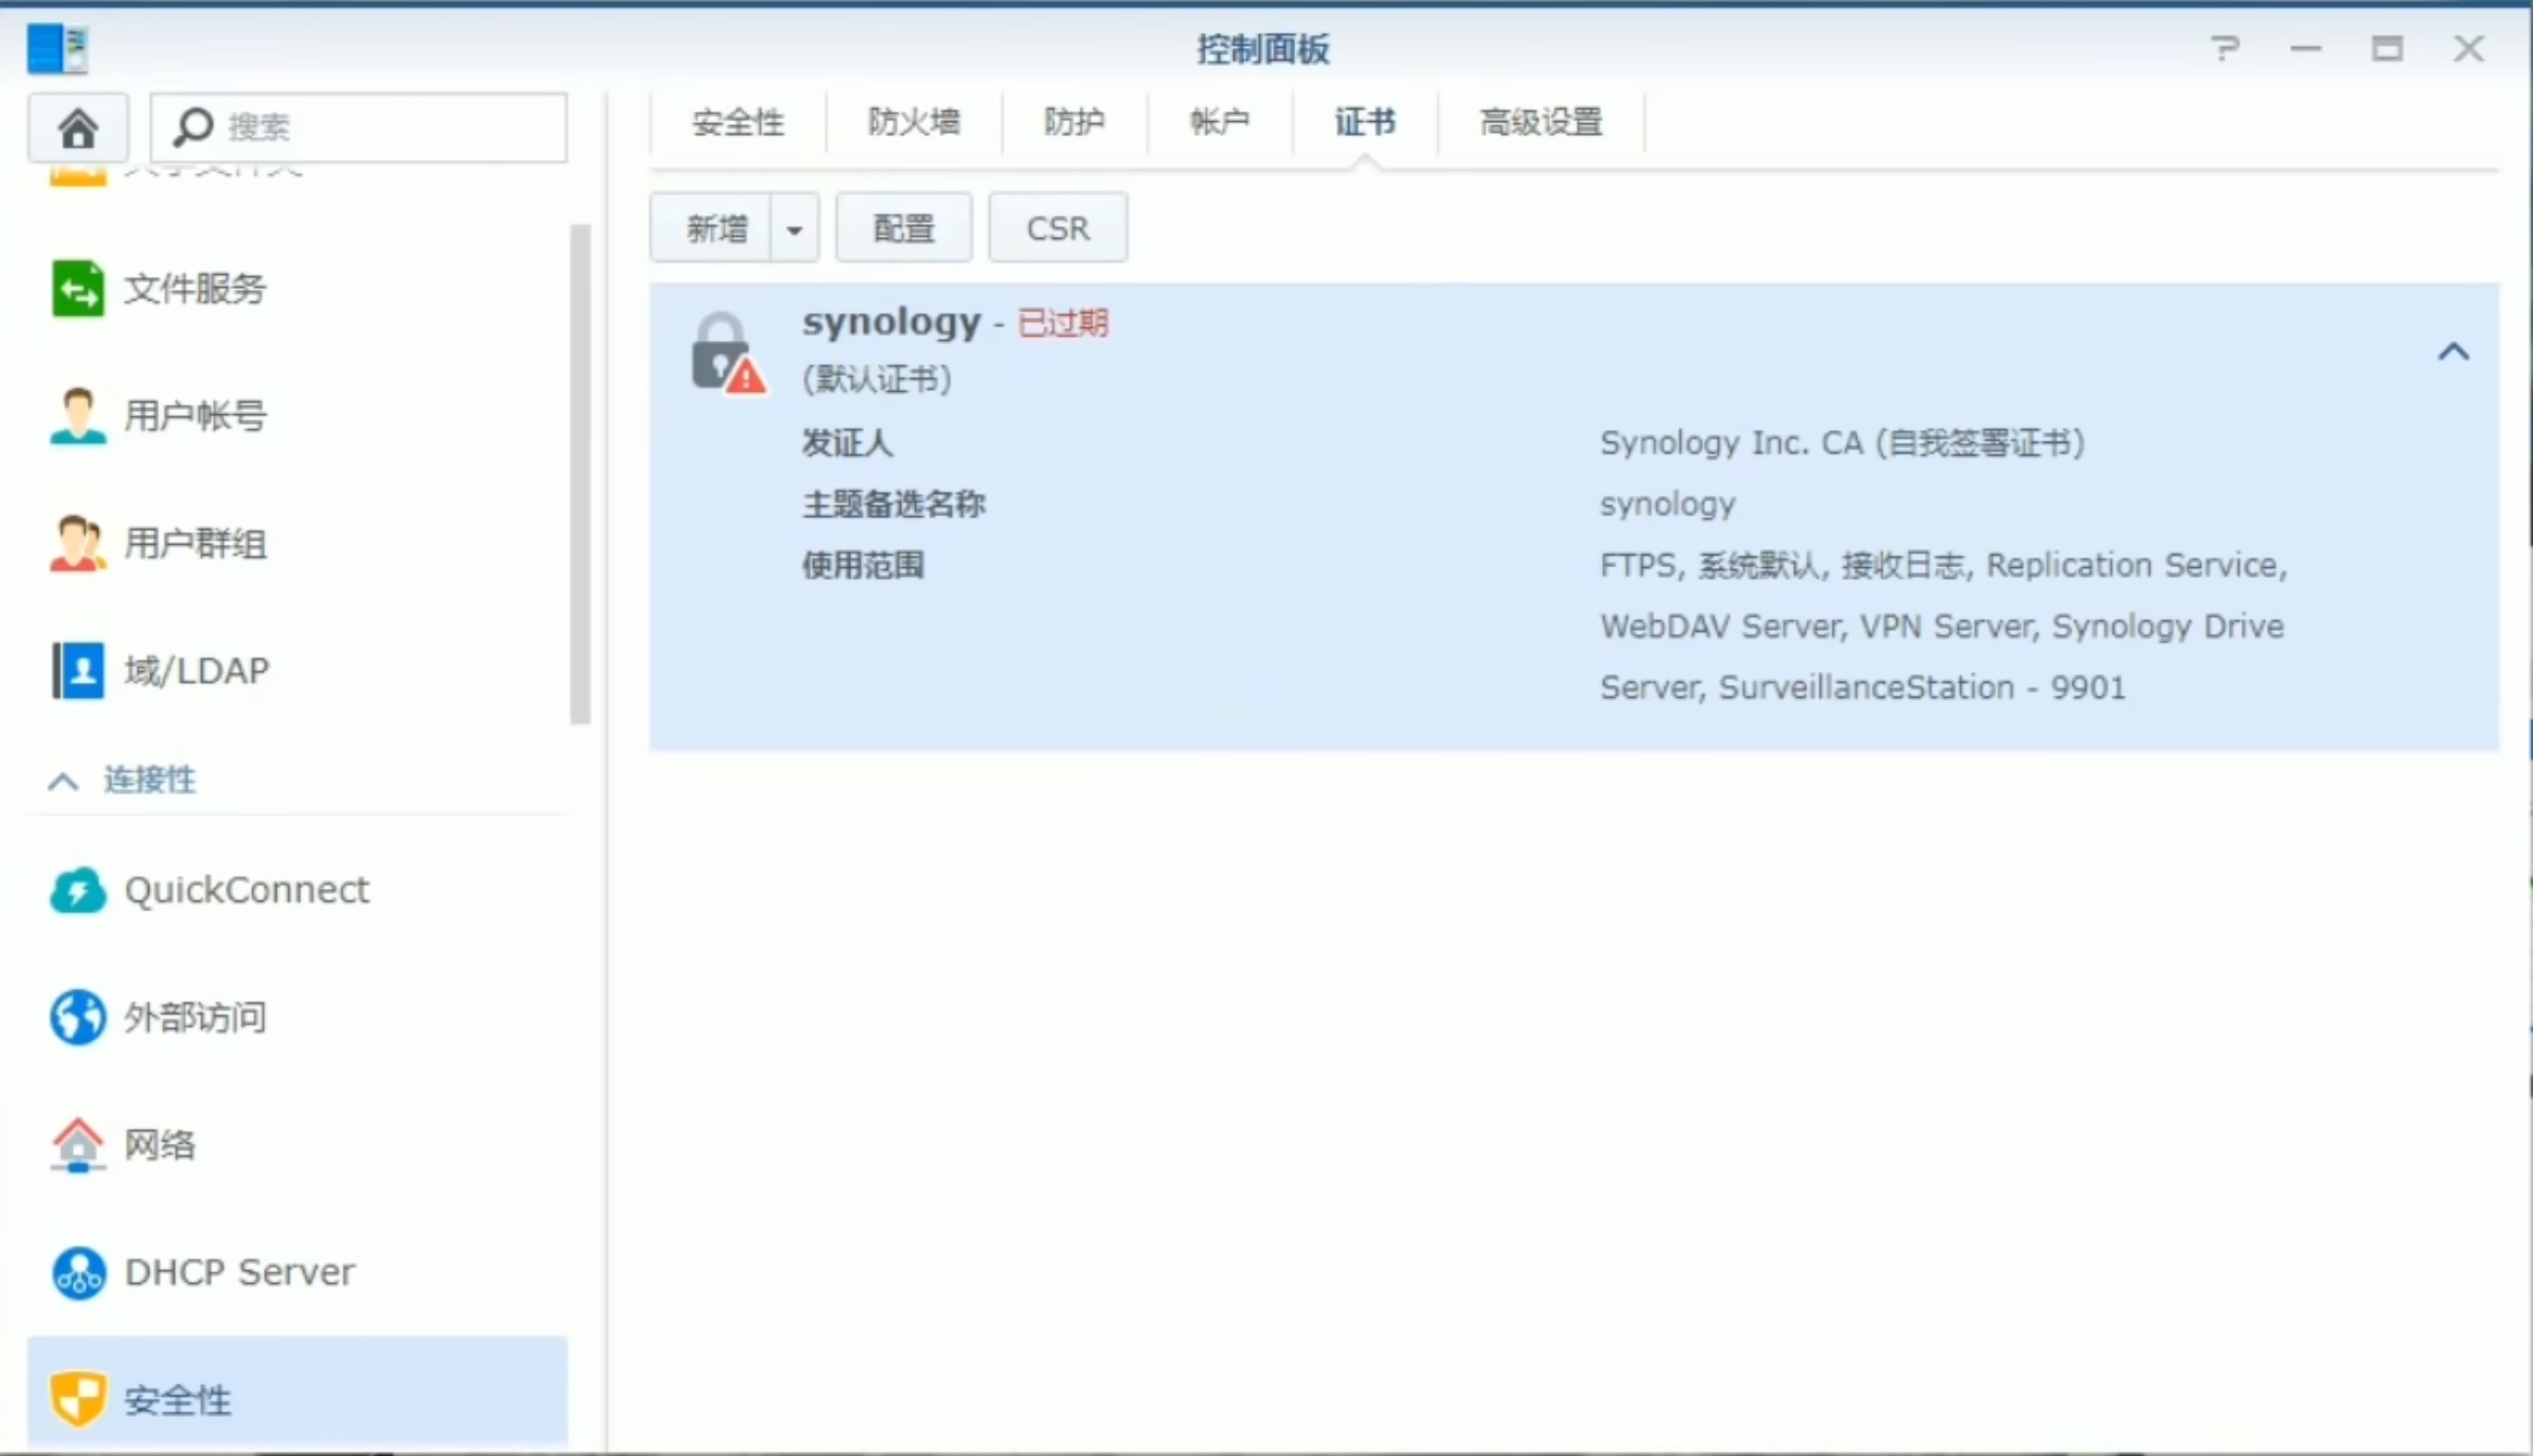Image resolution: width=2533 pixels, height=1456 pixels.
Task: Click the 主题备选名称 field label
Action: (x=894, y=504)
